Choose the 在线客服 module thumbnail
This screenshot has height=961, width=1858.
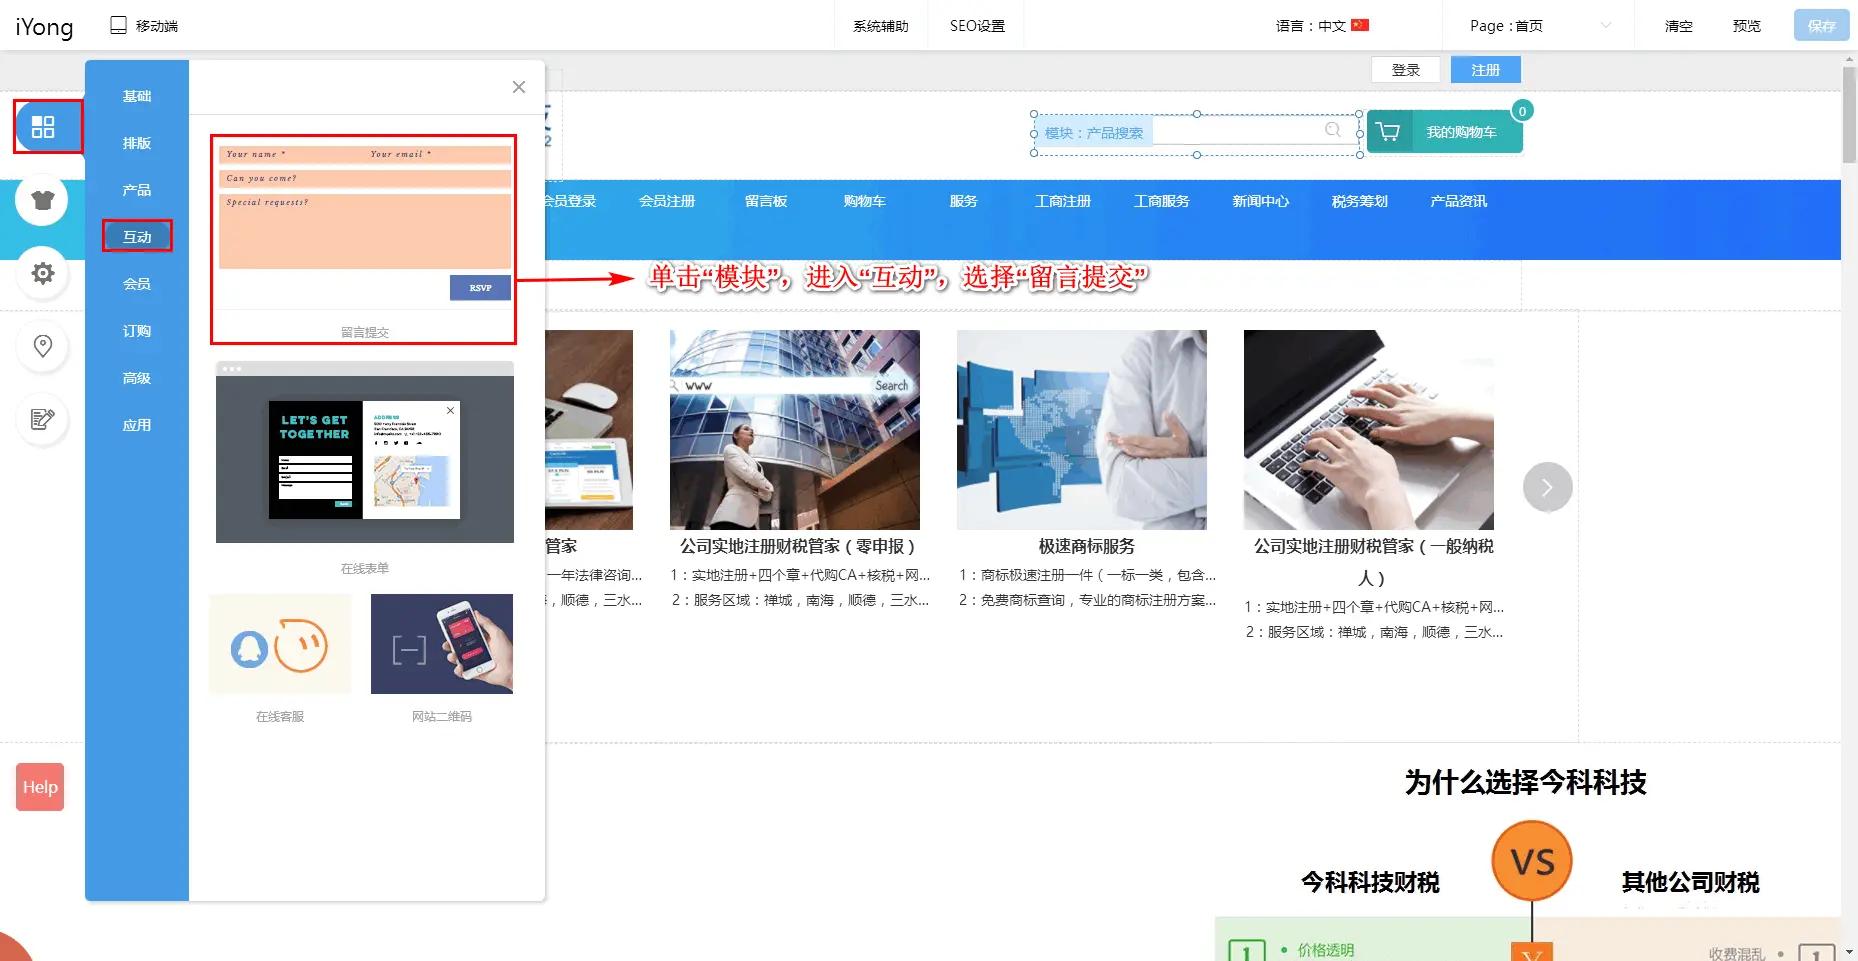[x=280, y=645]
